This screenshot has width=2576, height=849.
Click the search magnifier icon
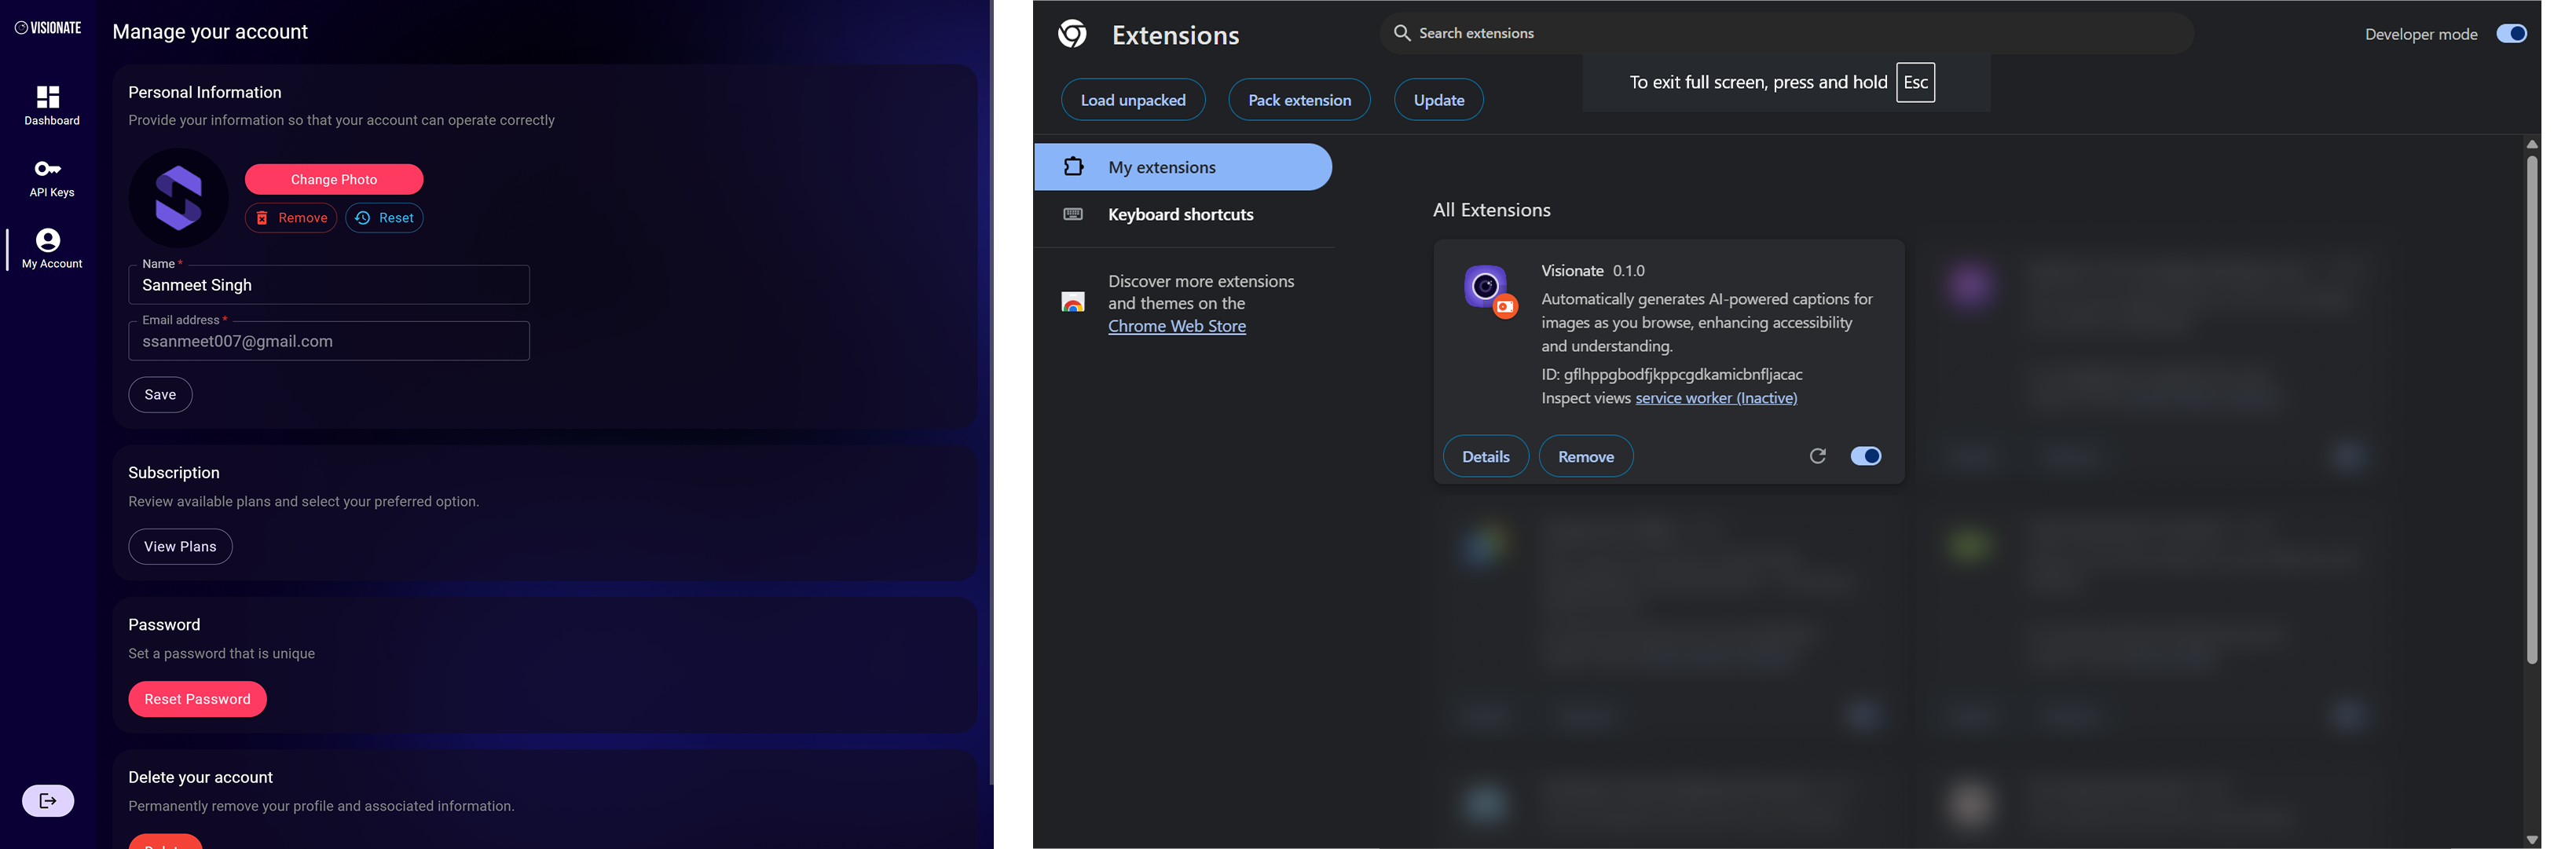[x=1402, y=33]
